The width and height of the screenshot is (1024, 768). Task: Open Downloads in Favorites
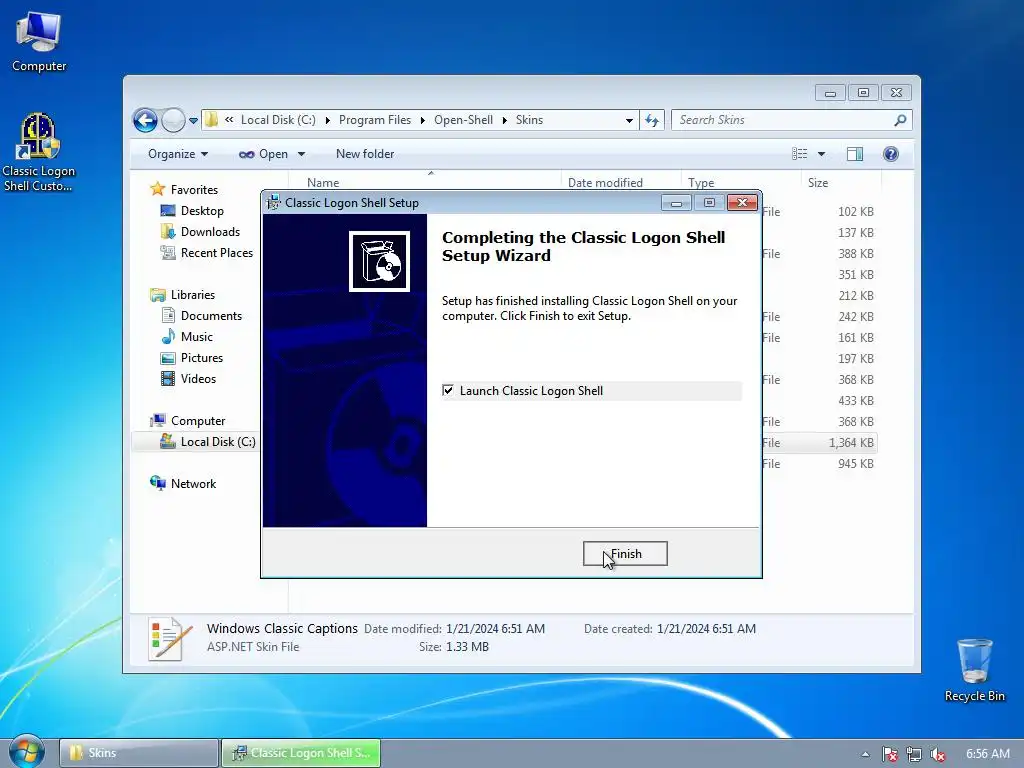[210, 232]
